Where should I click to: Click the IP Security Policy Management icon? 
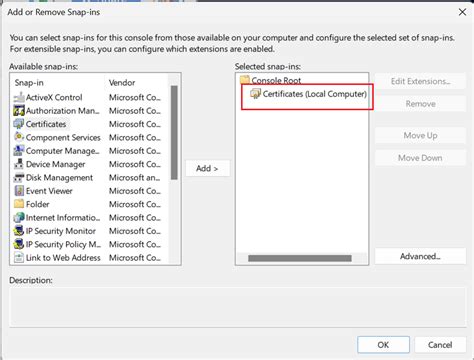pyautogui.click(x=19, y=244)
